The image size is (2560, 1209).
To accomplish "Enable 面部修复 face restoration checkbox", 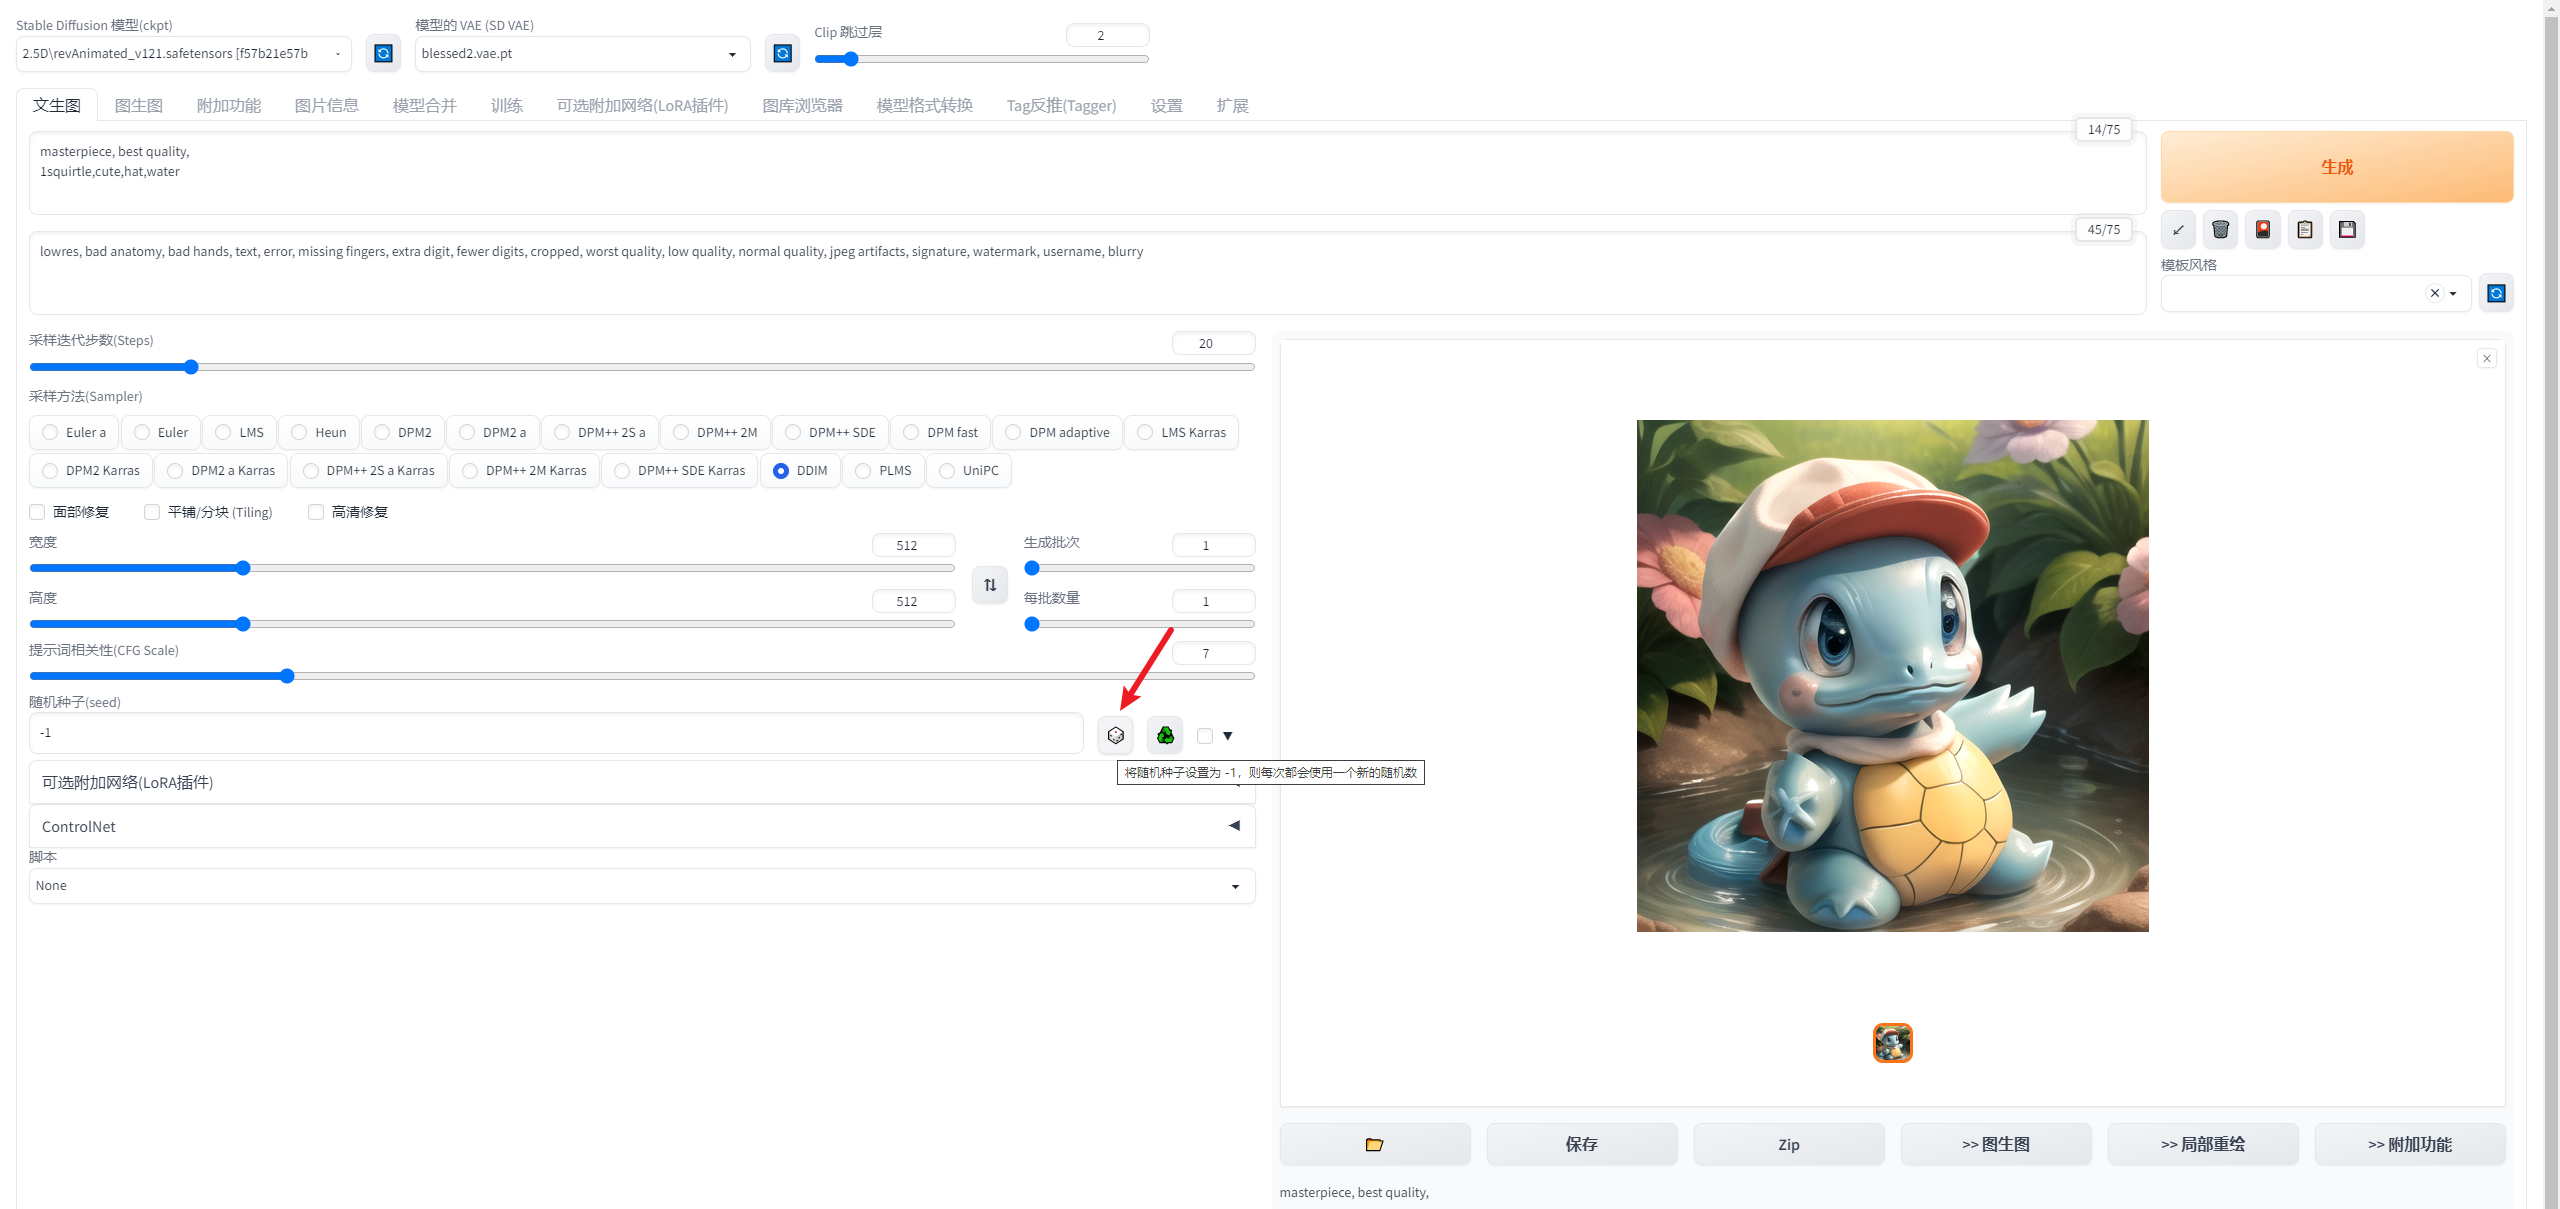I will 37,512.
